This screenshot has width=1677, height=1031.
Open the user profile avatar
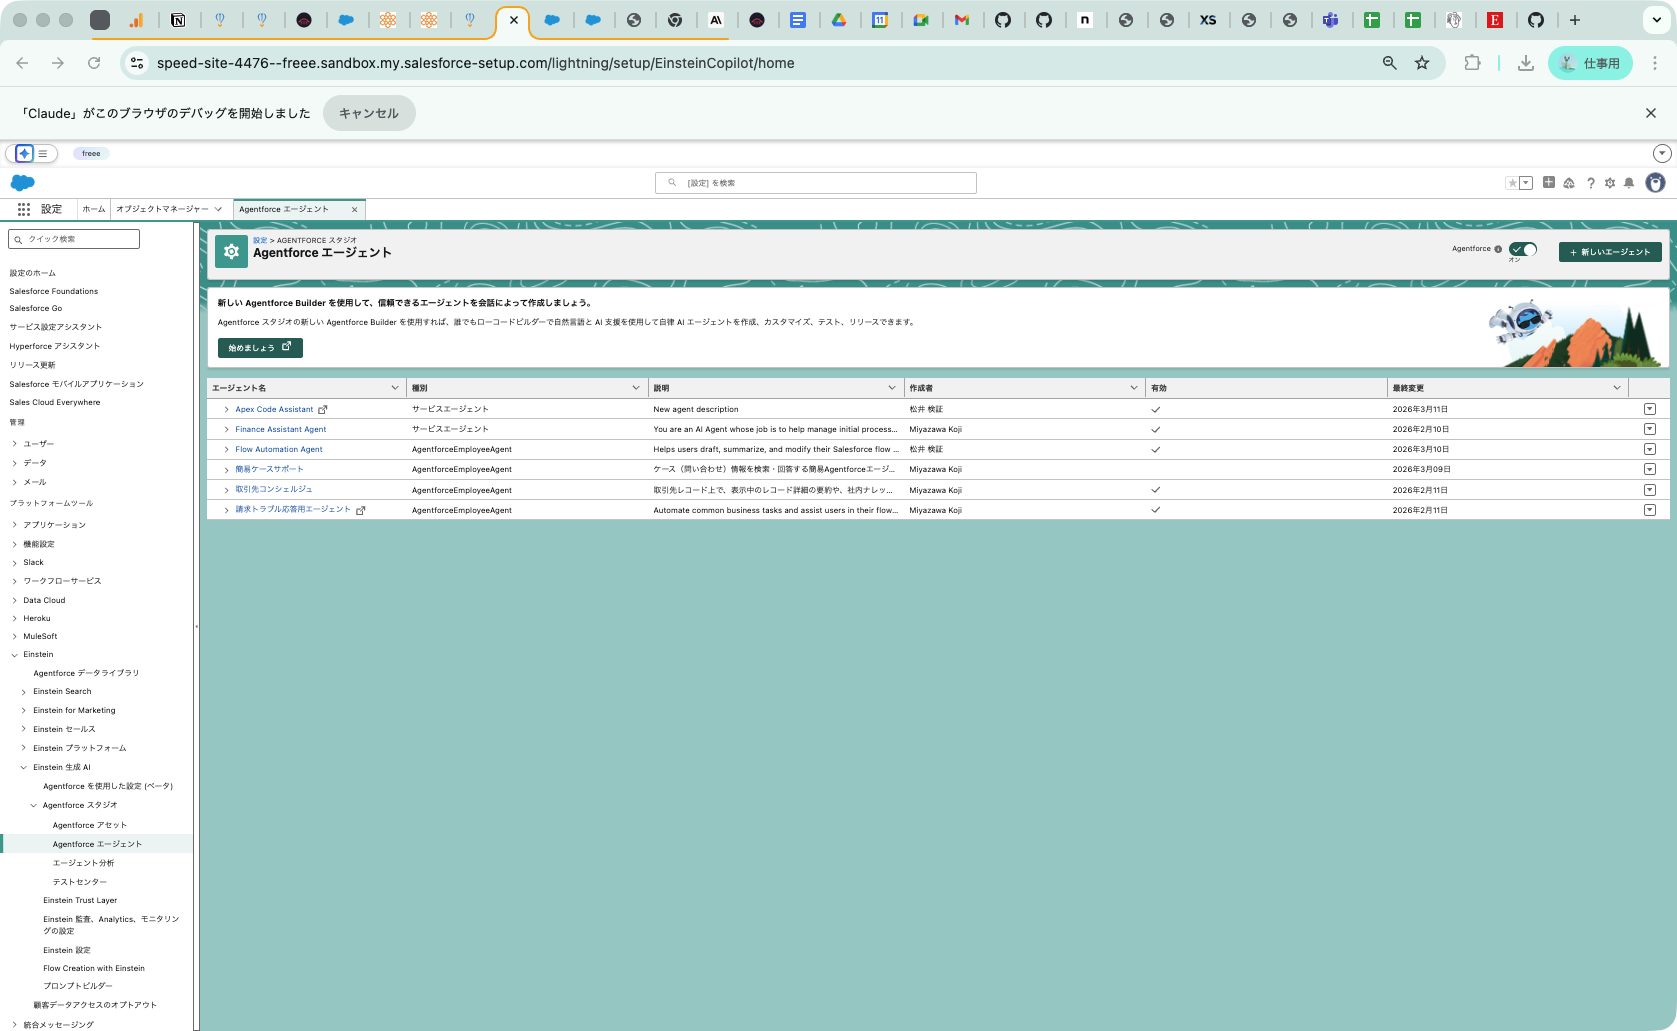tap(1656, 183)
